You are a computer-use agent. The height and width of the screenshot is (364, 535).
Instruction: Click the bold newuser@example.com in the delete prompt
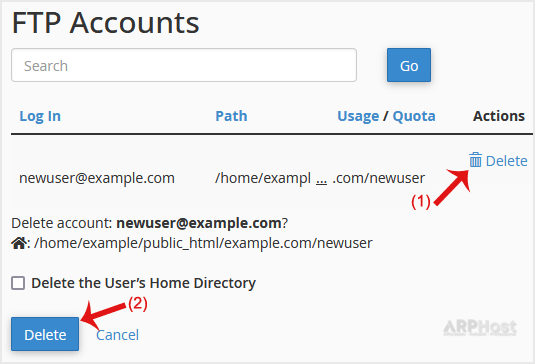pos(199,223)
